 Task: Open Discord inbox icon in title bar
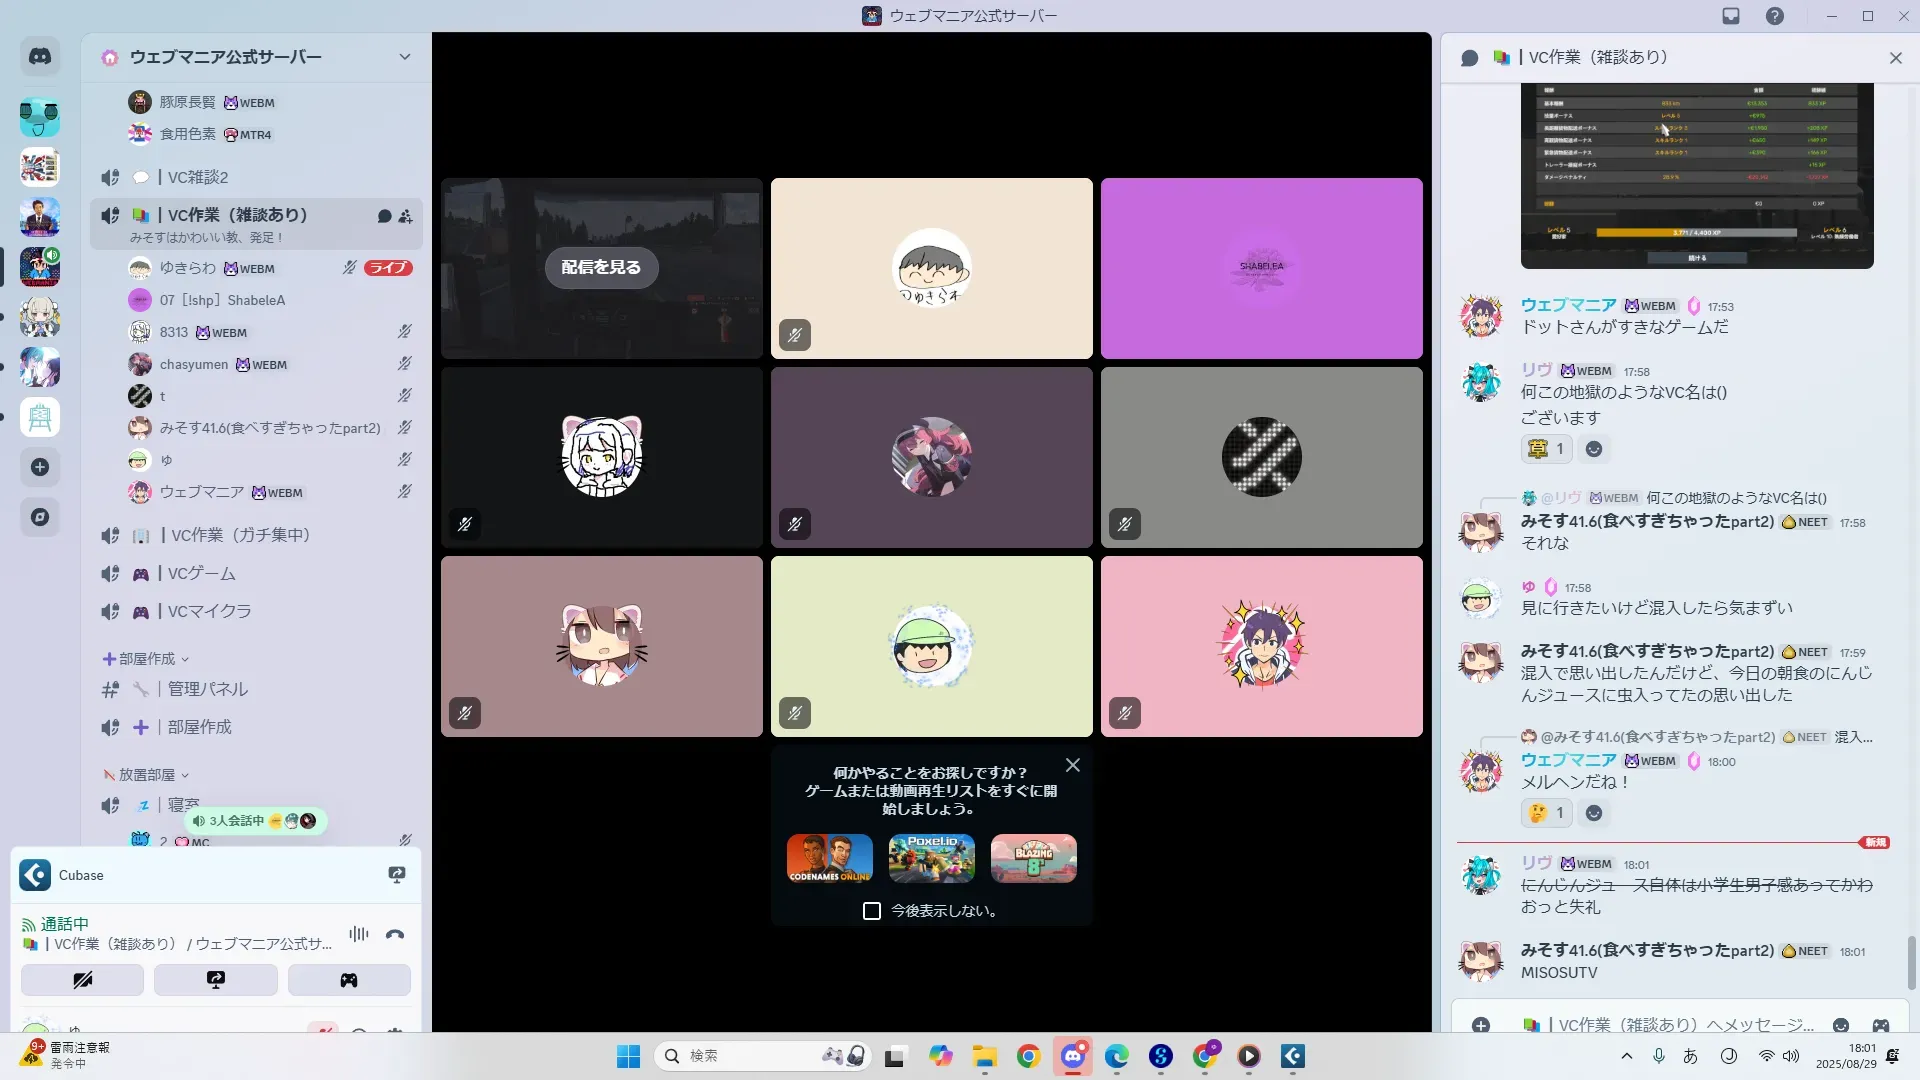1731,16
